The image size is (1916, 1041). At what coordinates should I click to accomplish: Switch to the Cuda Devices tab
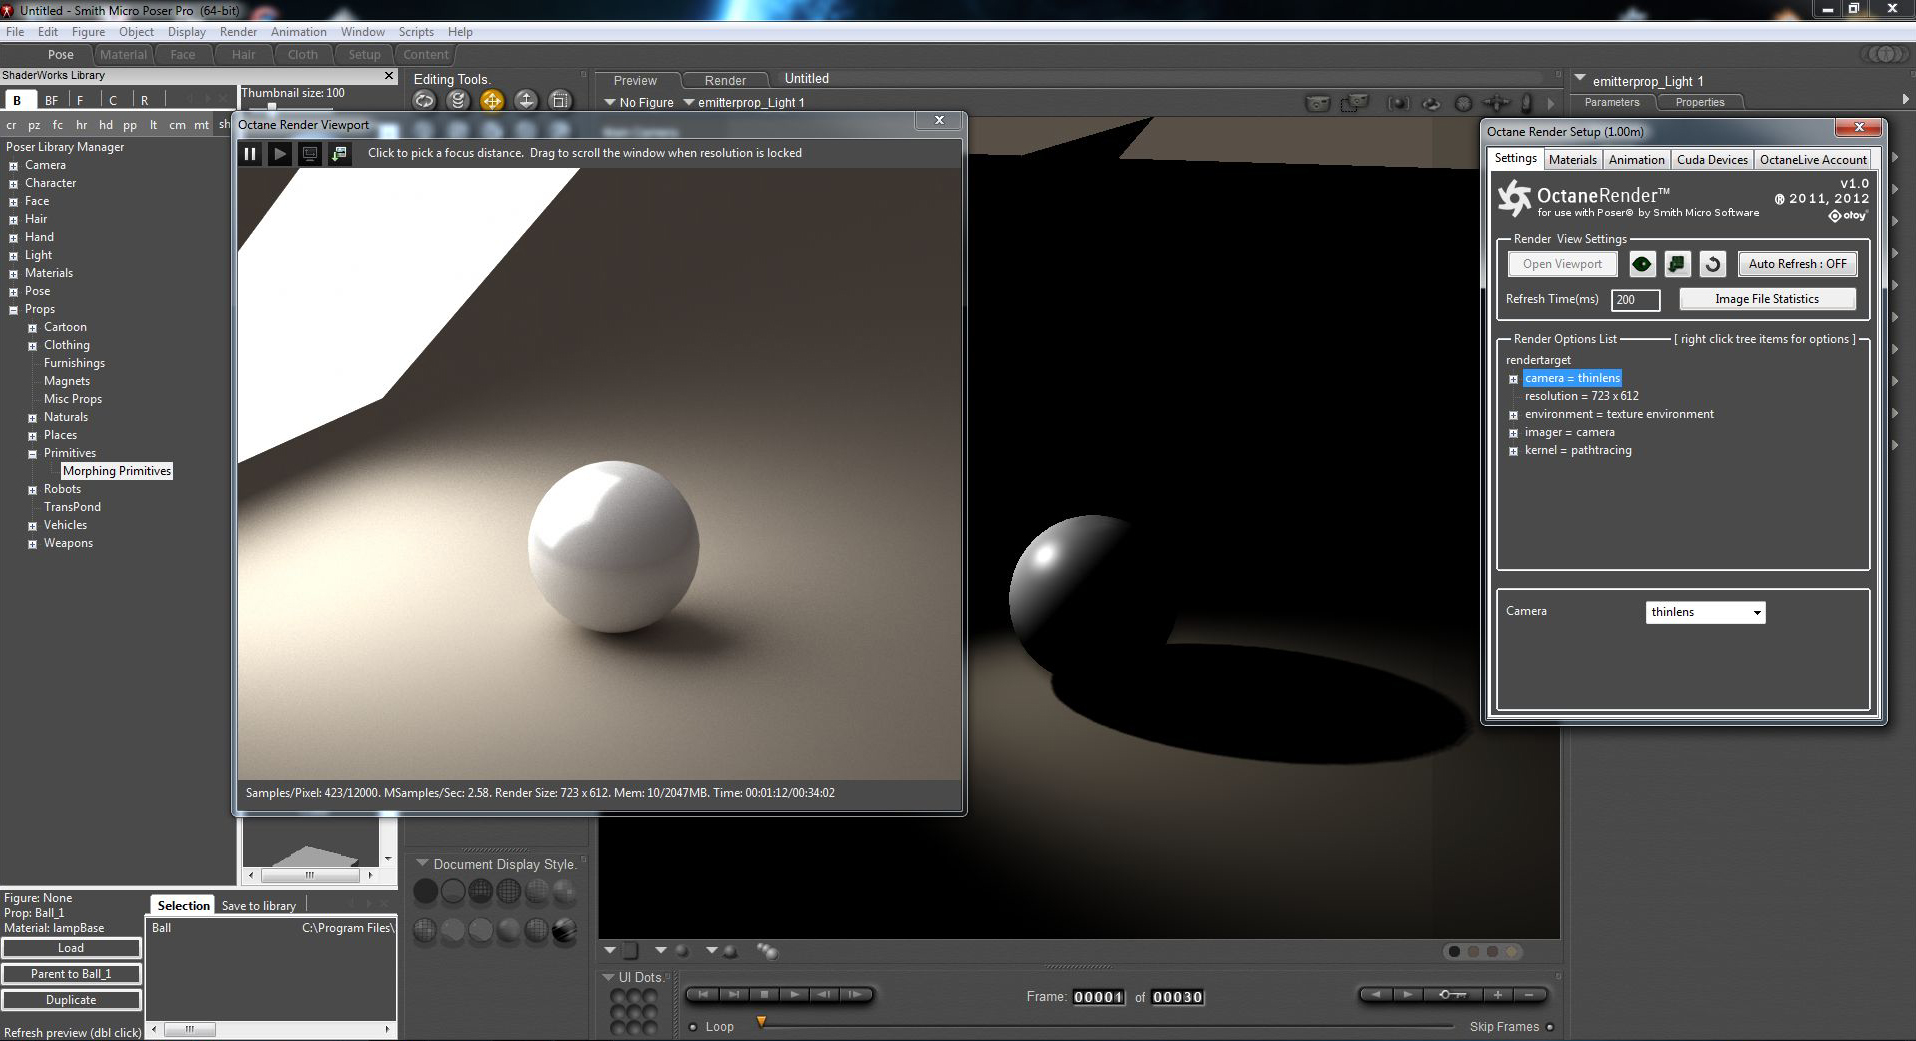click(x=1711, y=160)
